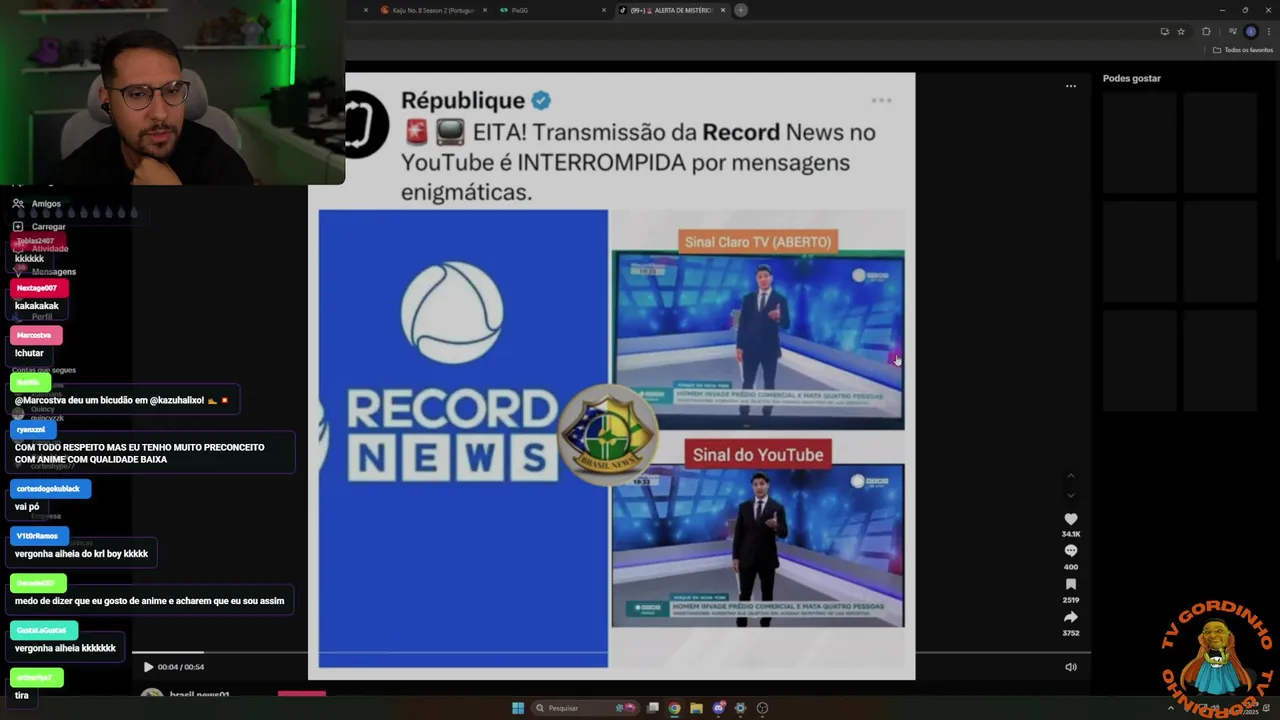Click the install app icon in address bar
1280x720 pixels.
1164,31
